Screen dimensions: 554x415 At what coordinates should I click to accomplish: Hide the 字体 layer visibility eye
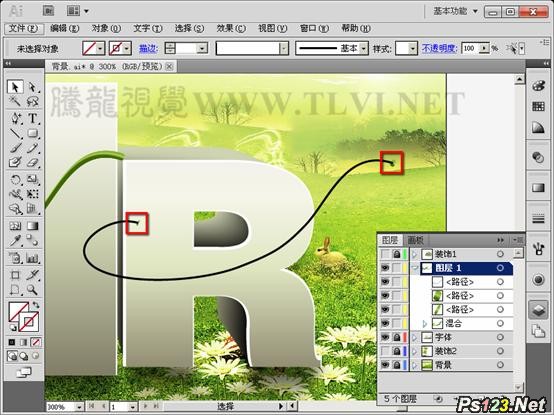click(x=385, y=337)
